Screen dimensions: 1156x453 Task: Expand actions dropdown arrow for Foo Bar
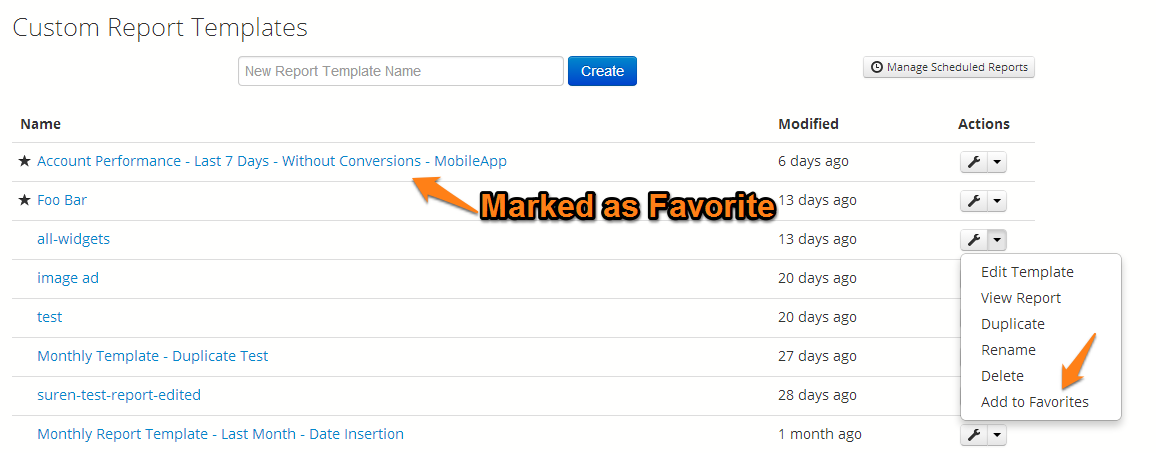tap(997, 201)
